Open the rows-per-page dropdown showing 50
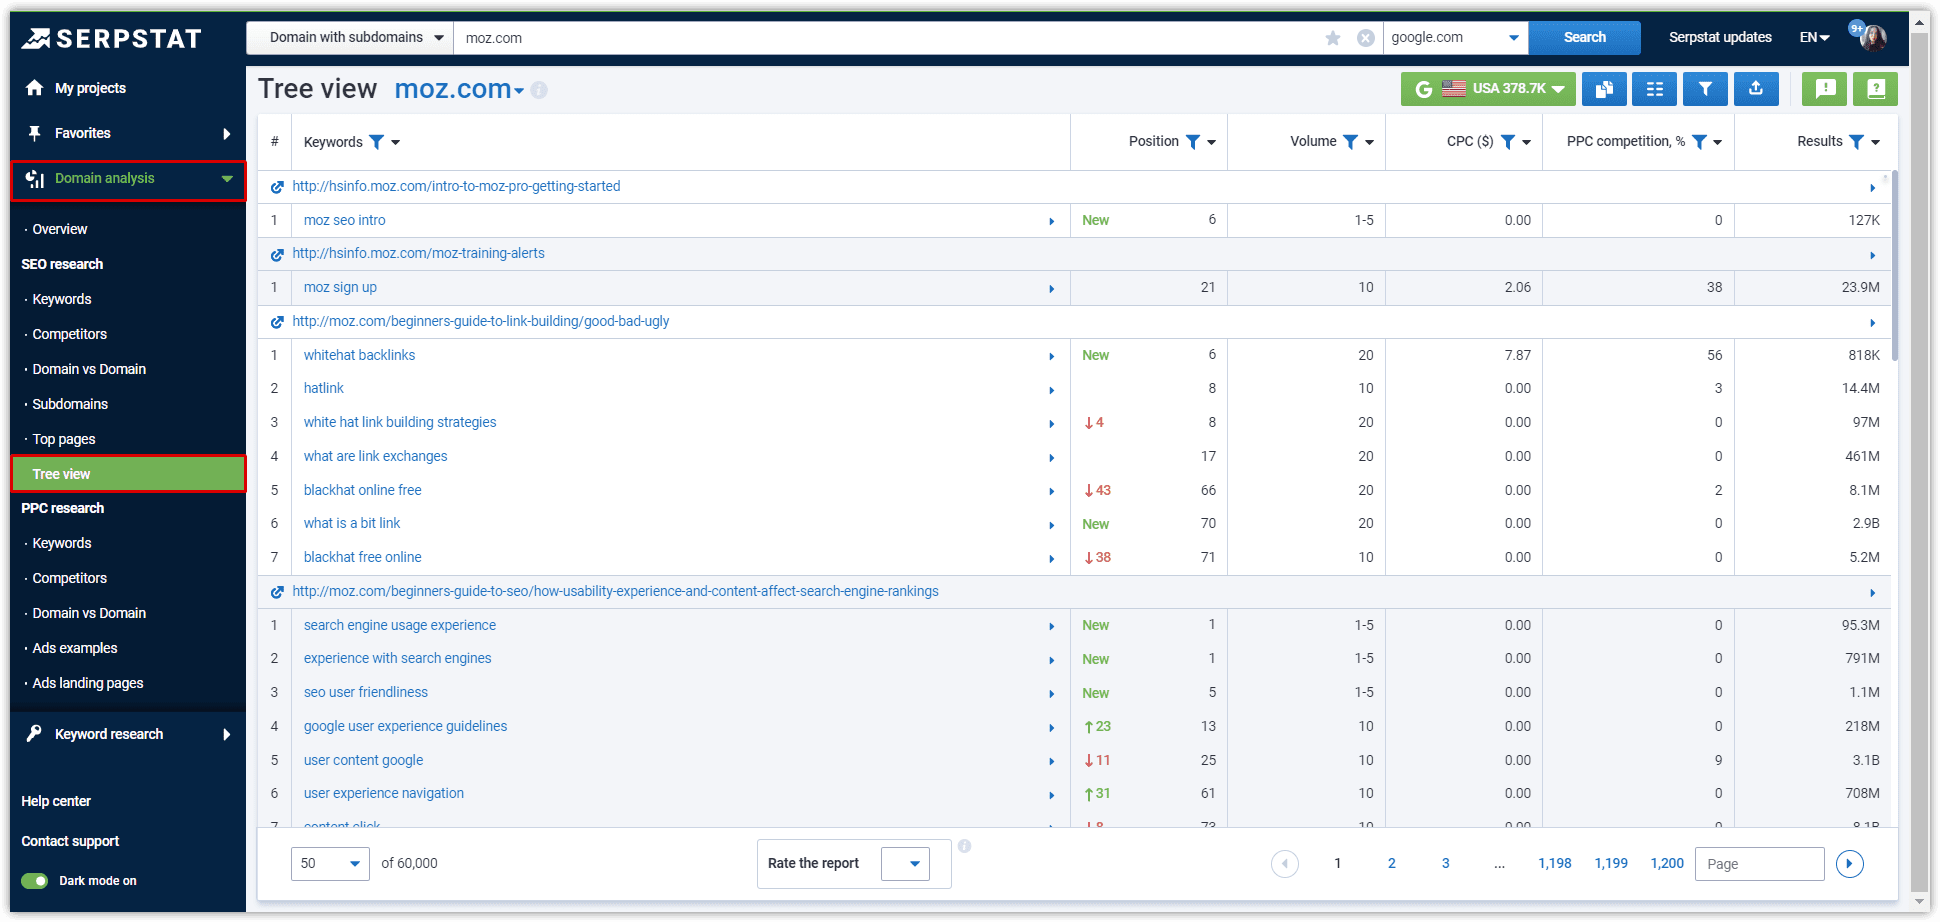 point(330,864)
